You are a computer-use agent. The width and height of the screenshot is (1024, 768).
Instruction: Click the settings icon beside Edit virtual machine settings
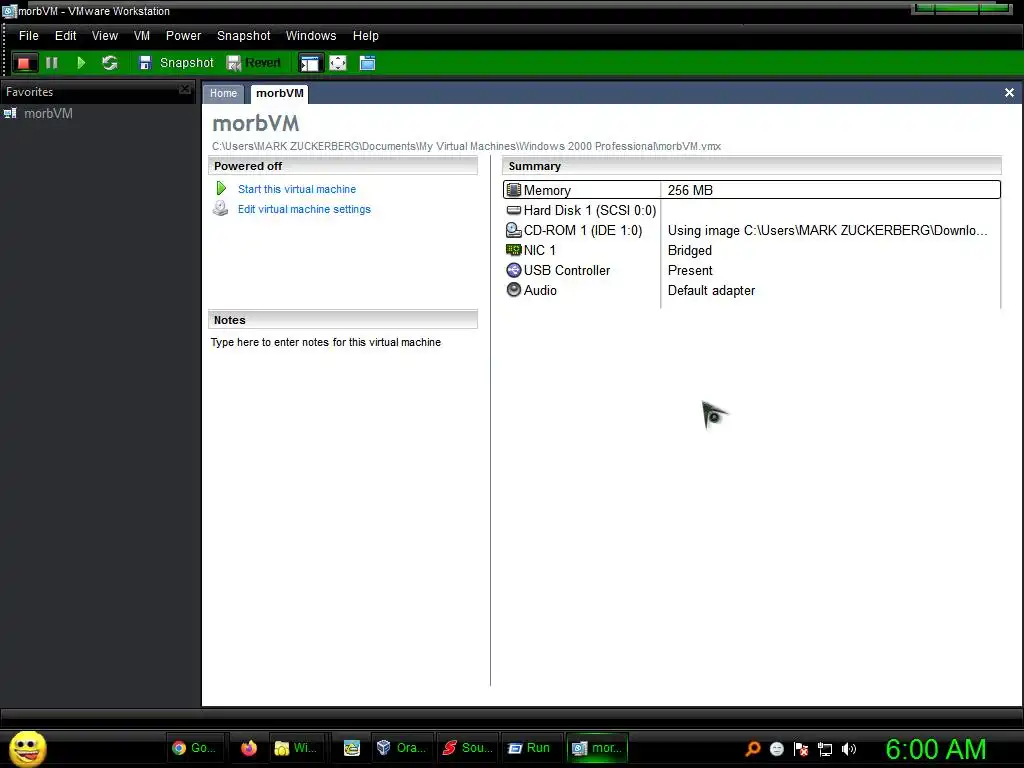pyautogui.click(x=221, y=208)
